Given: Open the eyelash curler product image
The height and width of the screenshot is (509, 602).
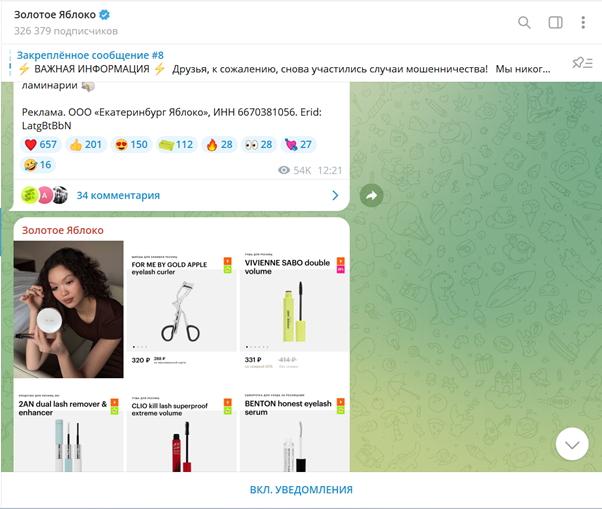Looking at the screenshot, I should 181,310.
